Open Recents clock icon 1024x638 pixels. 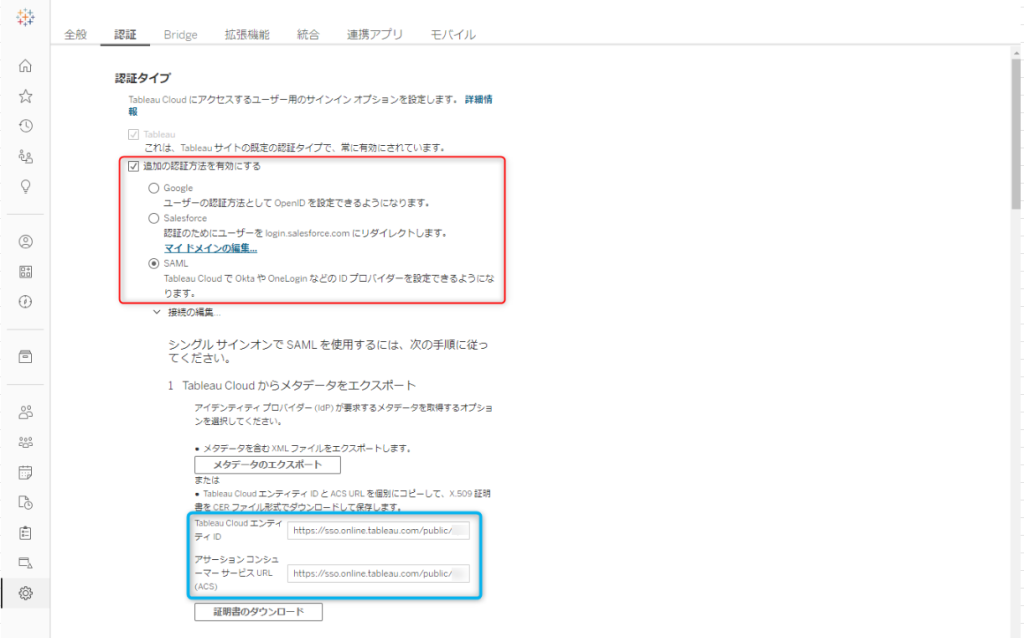(25, 126)
